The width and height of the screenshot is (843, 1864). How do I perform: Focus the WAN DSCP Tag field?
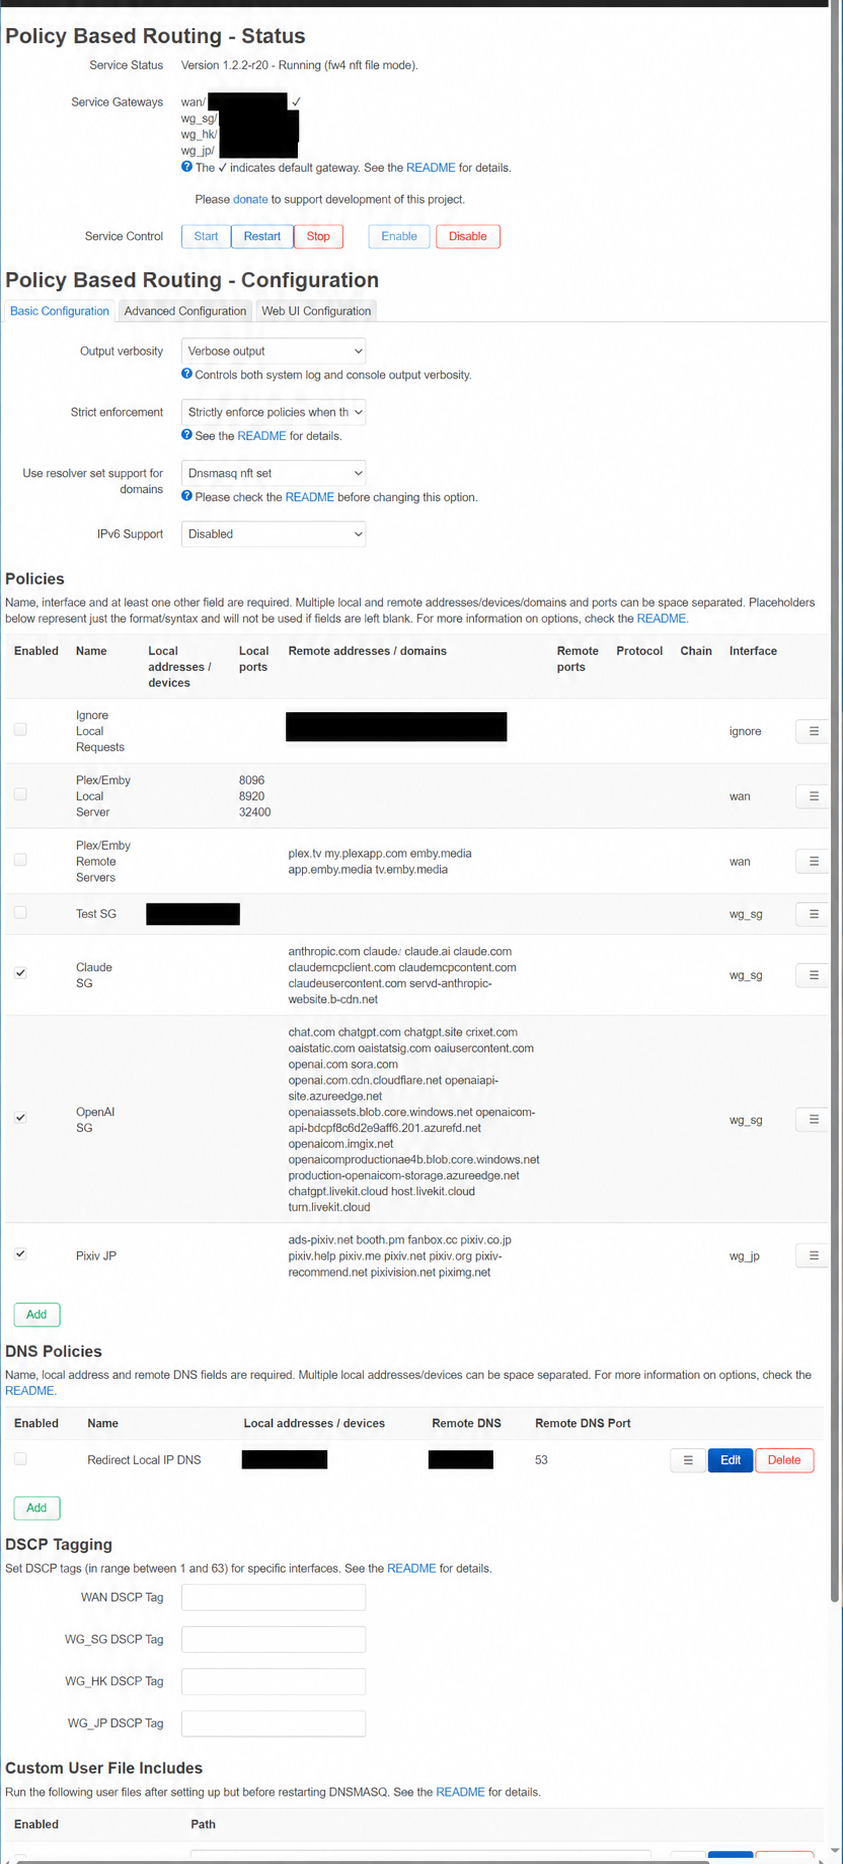coord(273,1597)
